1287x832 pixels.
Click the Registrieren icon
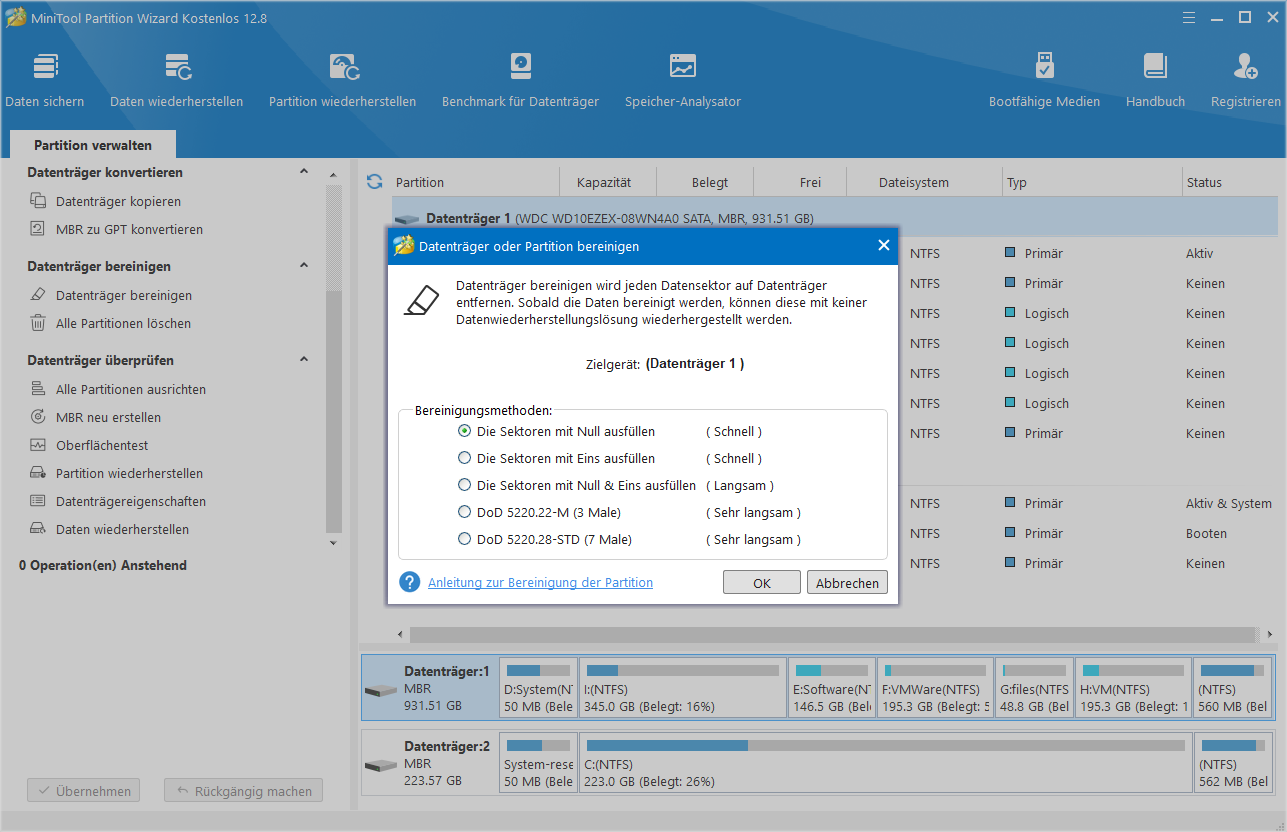(1246, 67)
